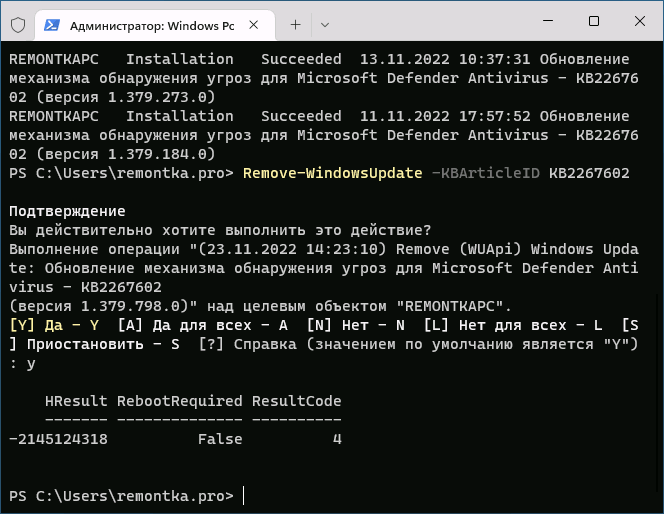Viewport: 664px width, 514px height.
Task: Click the -KBArticleID parameter text
Action: tap(486, 173)
